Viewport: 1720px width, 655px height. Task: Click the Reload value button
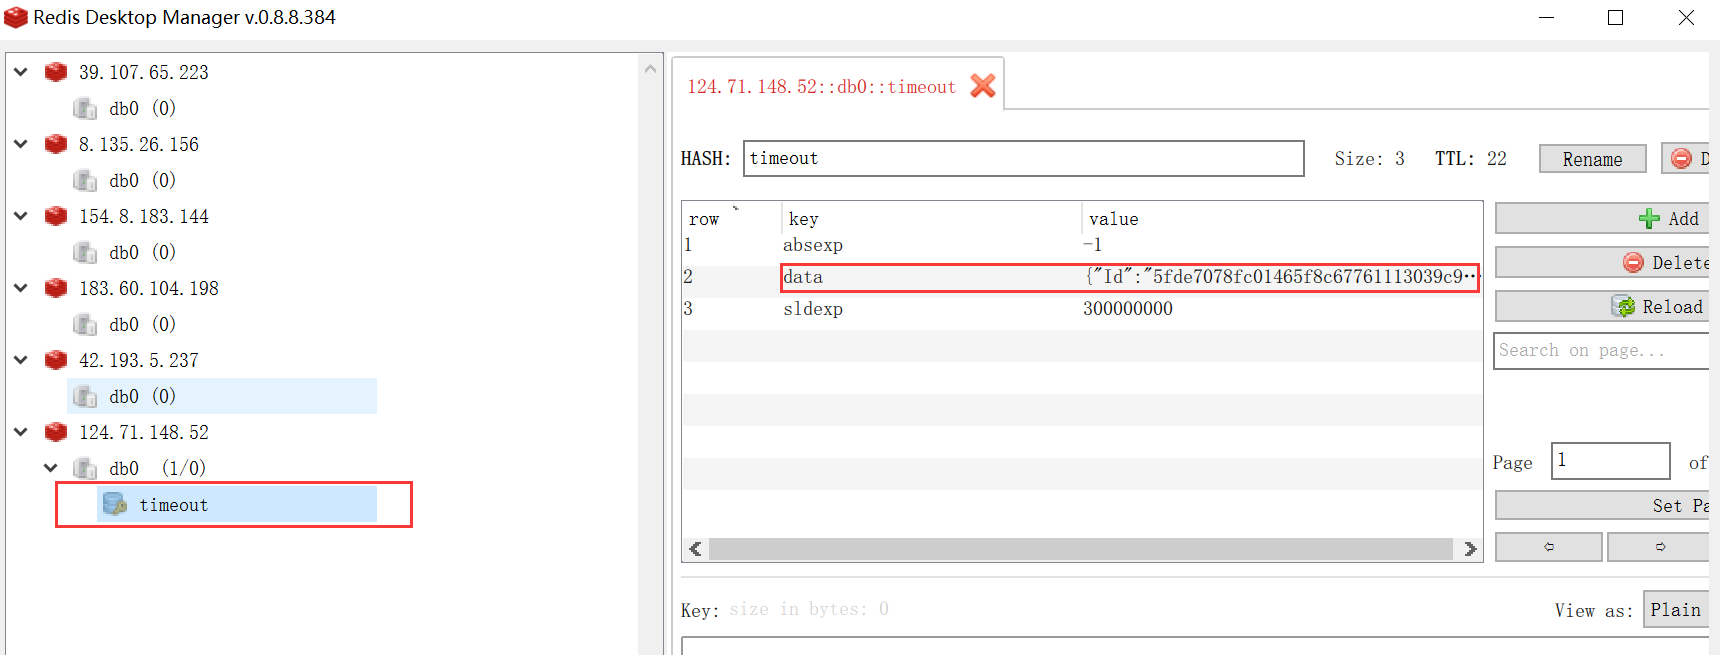pos(1602,306)
